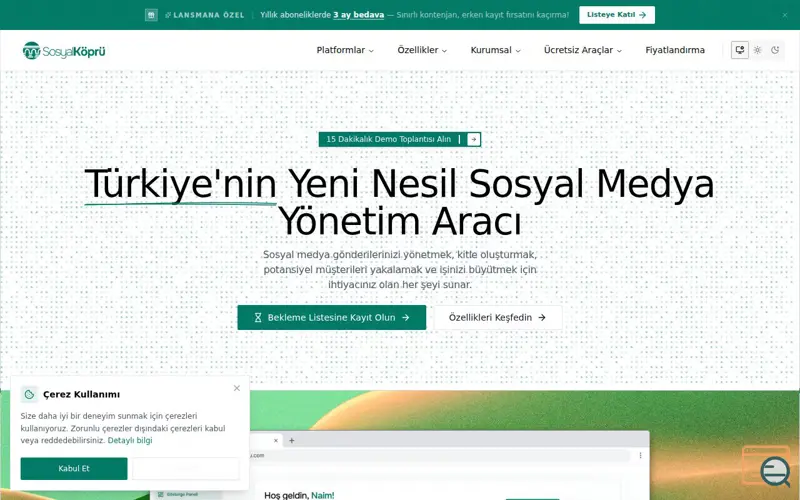This screenshot has height=500, width=800.
Task: Click Özellikleri Keşfedin button
Action: (x=498, y=317)
